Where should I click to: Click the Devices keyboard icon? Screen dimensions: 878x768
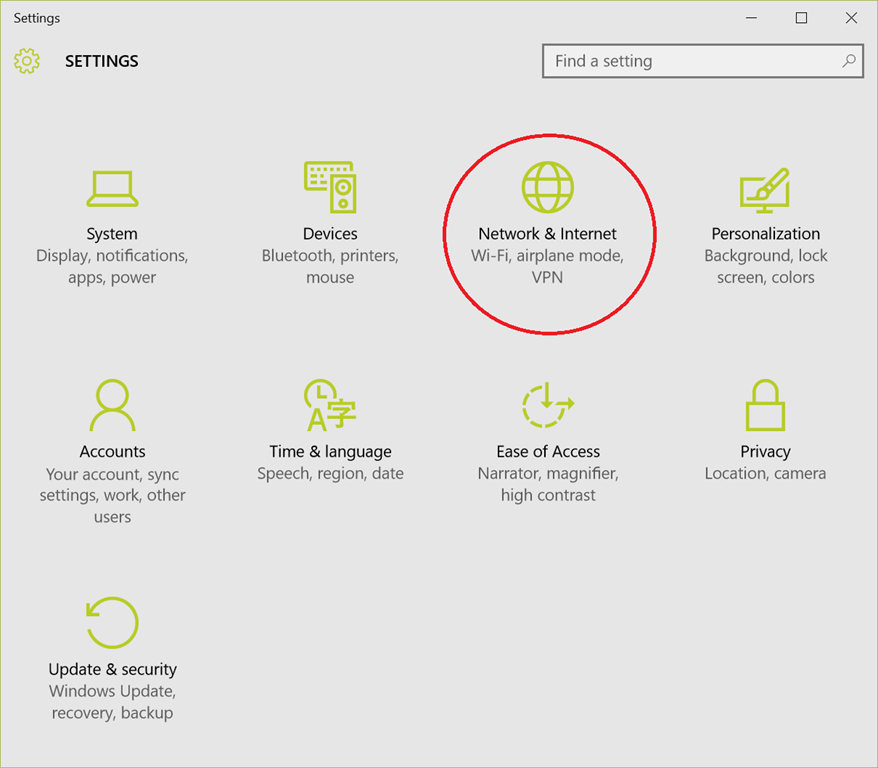click(x=330, y=185)
